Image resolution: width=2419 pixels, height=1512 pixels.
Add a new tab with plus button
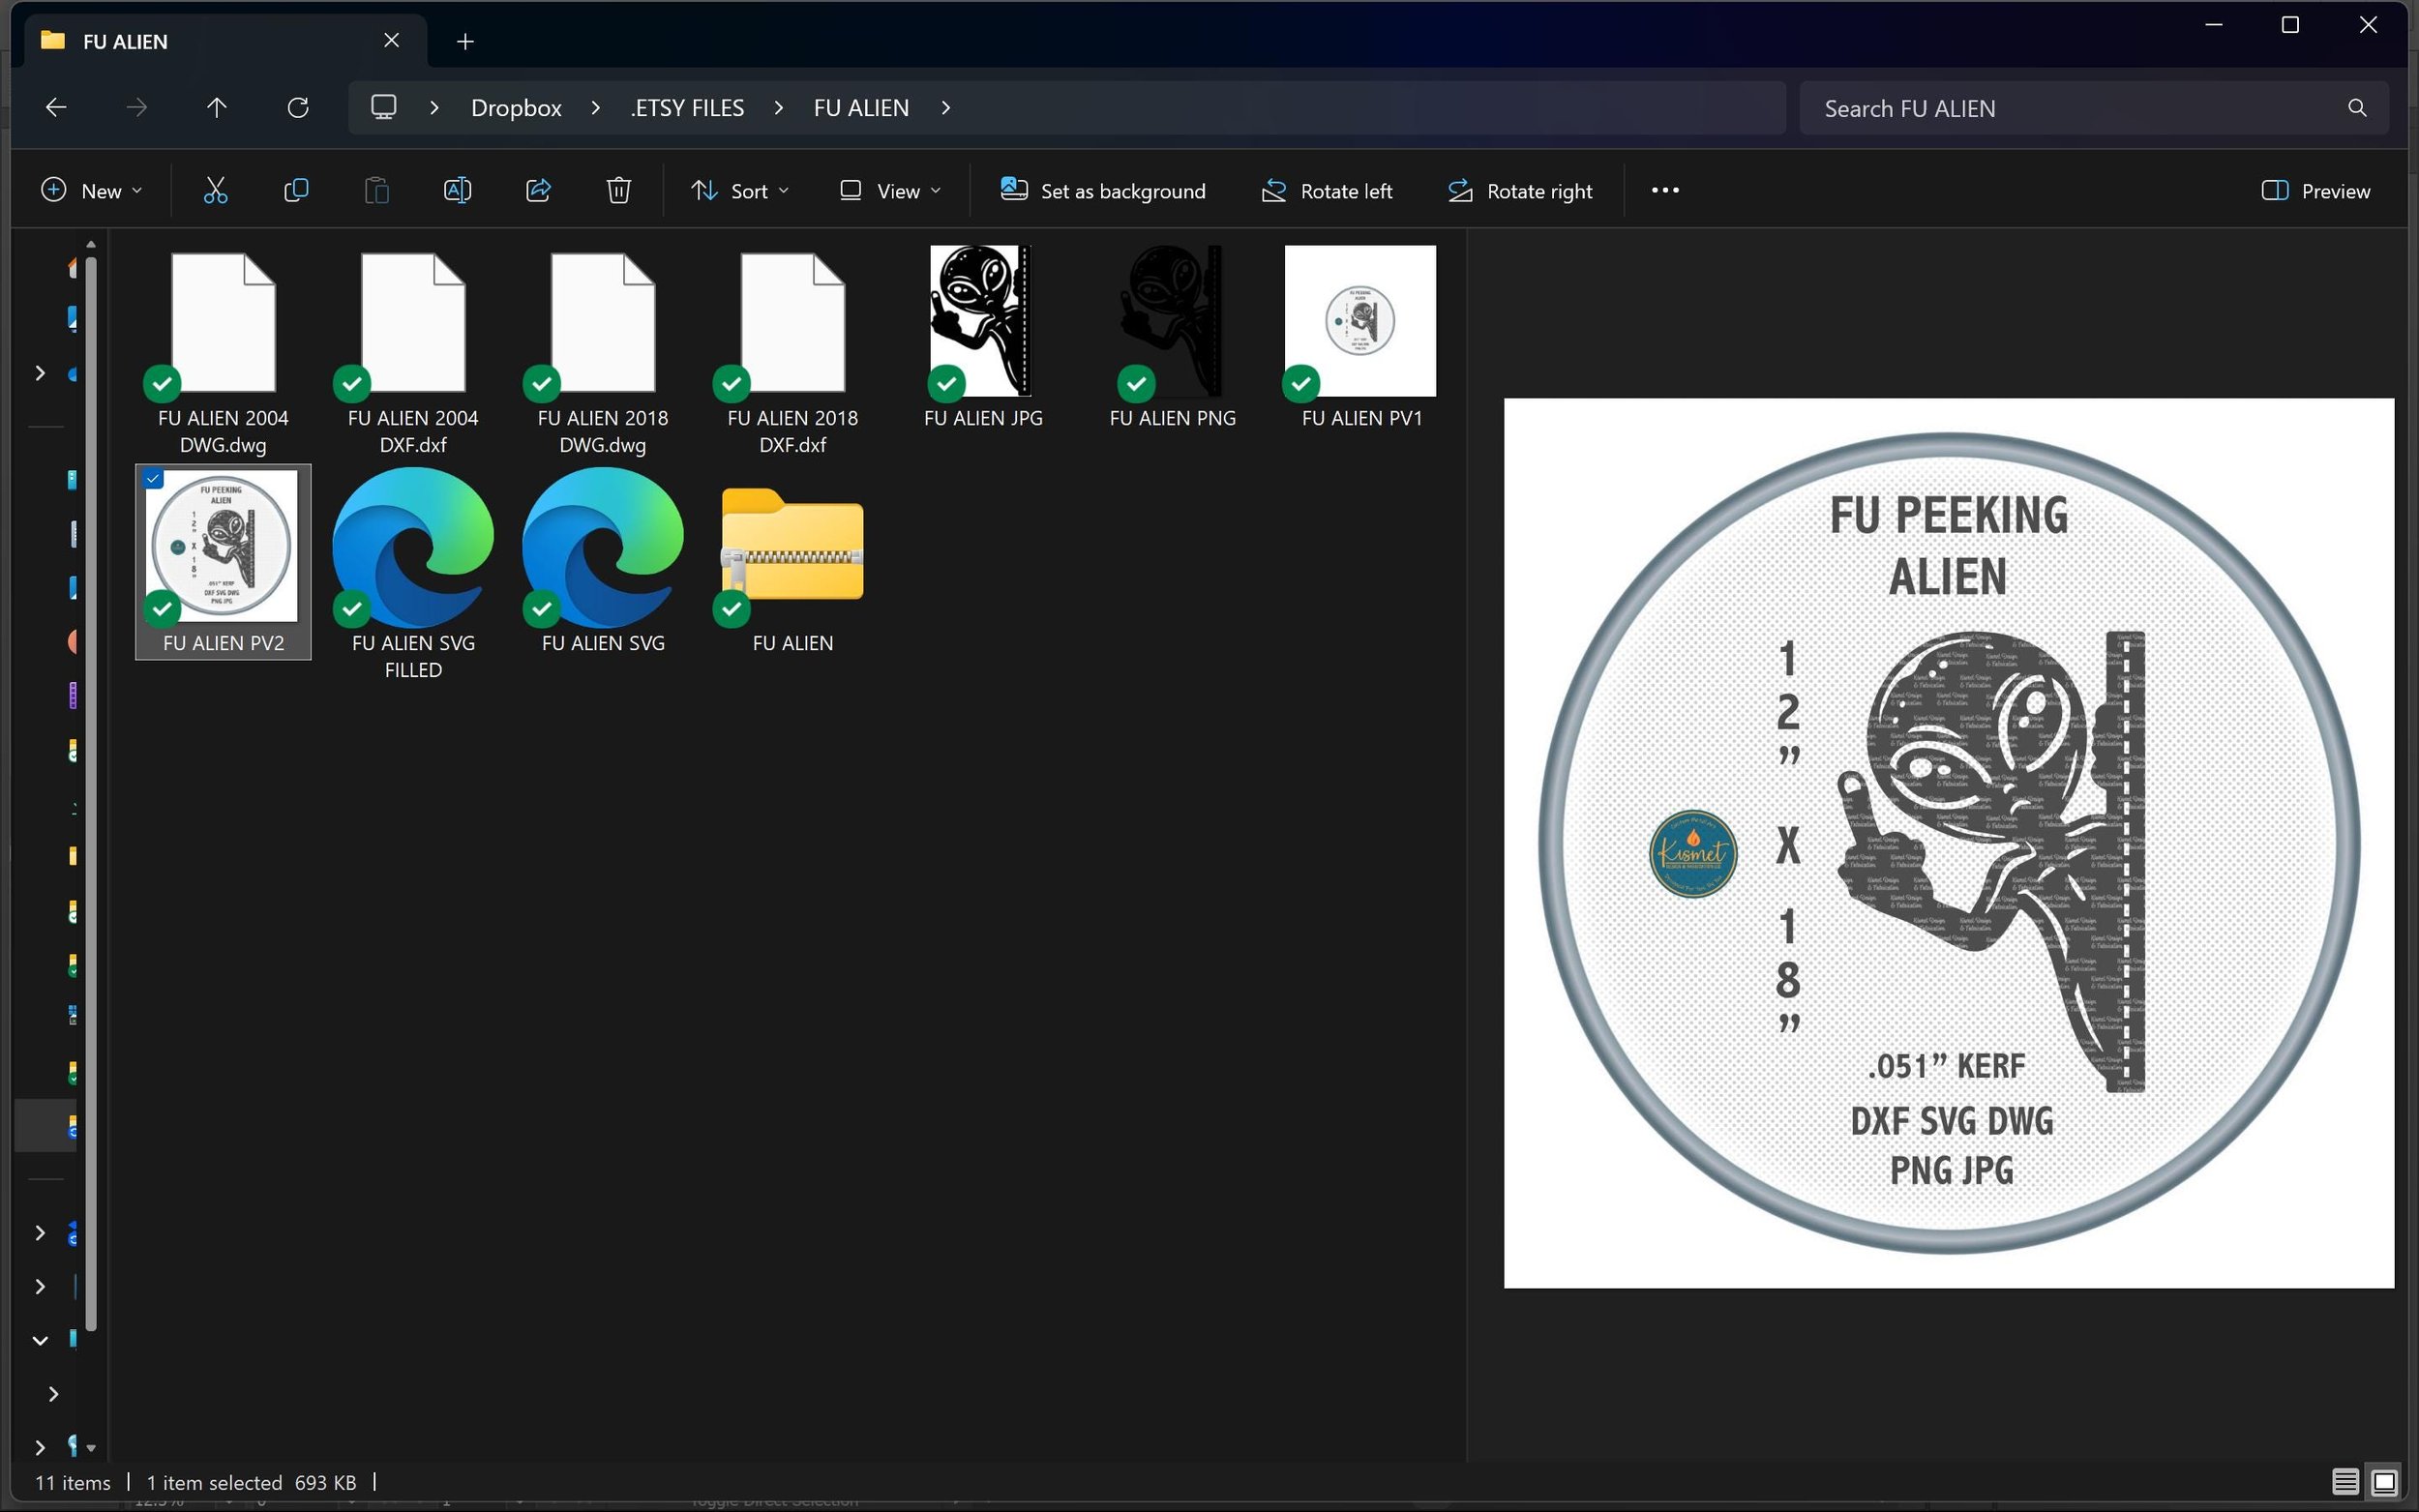(465, 41)
